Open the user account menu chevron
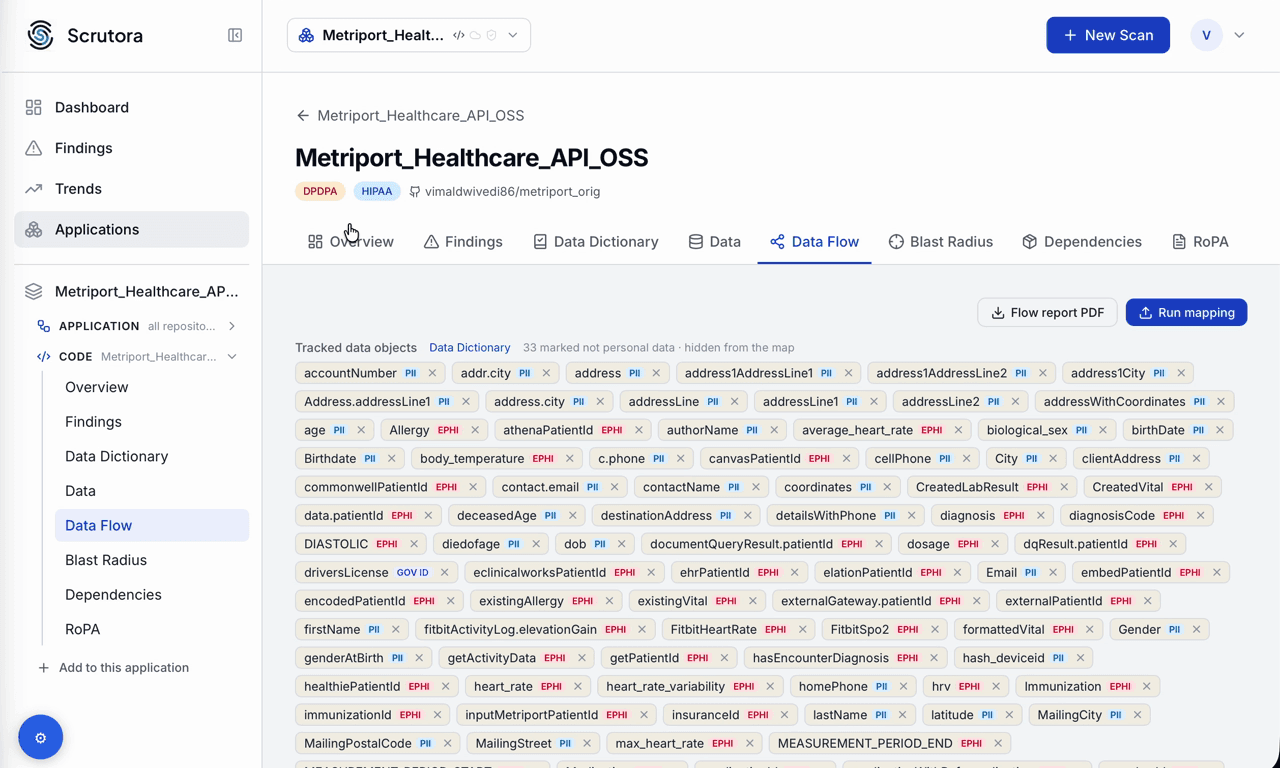This screenshot has height=768, width=1280. coord(1239,35)
